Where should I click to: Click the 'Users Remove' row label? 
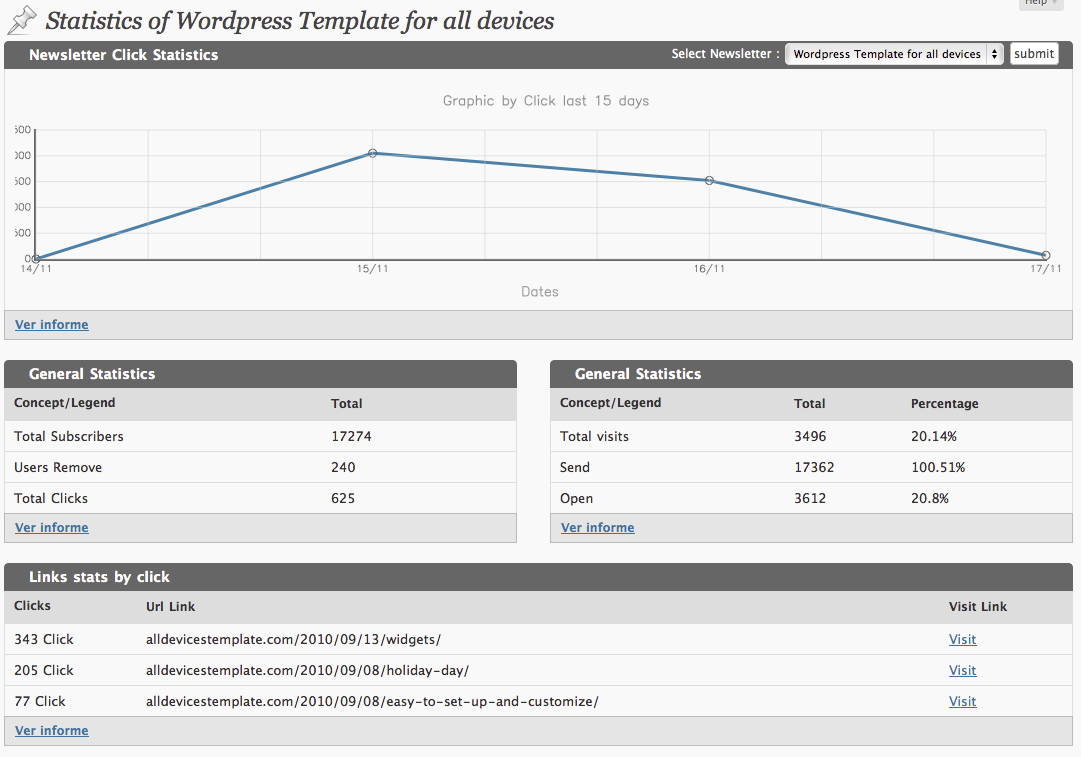click(x=58, y=467)
